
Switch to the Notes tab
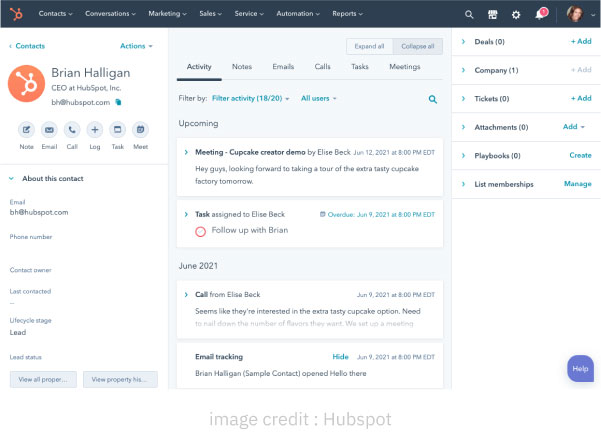[242, 67]
